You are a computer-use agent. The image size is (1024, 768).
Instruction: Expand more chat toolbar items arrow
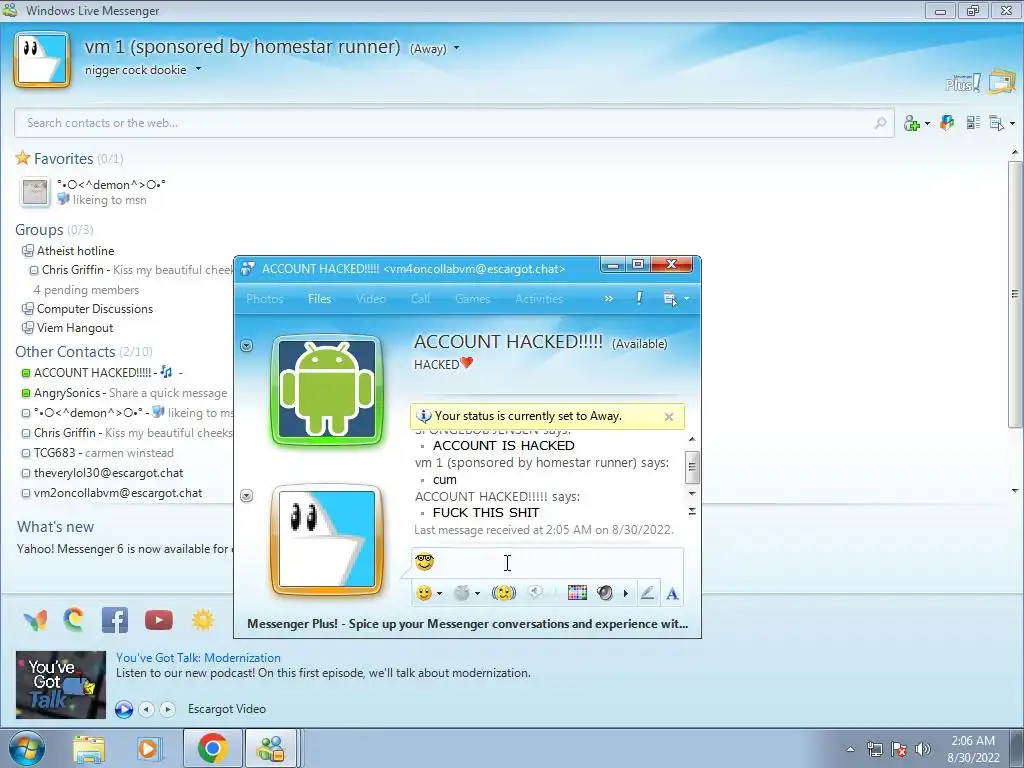(626, 594)
